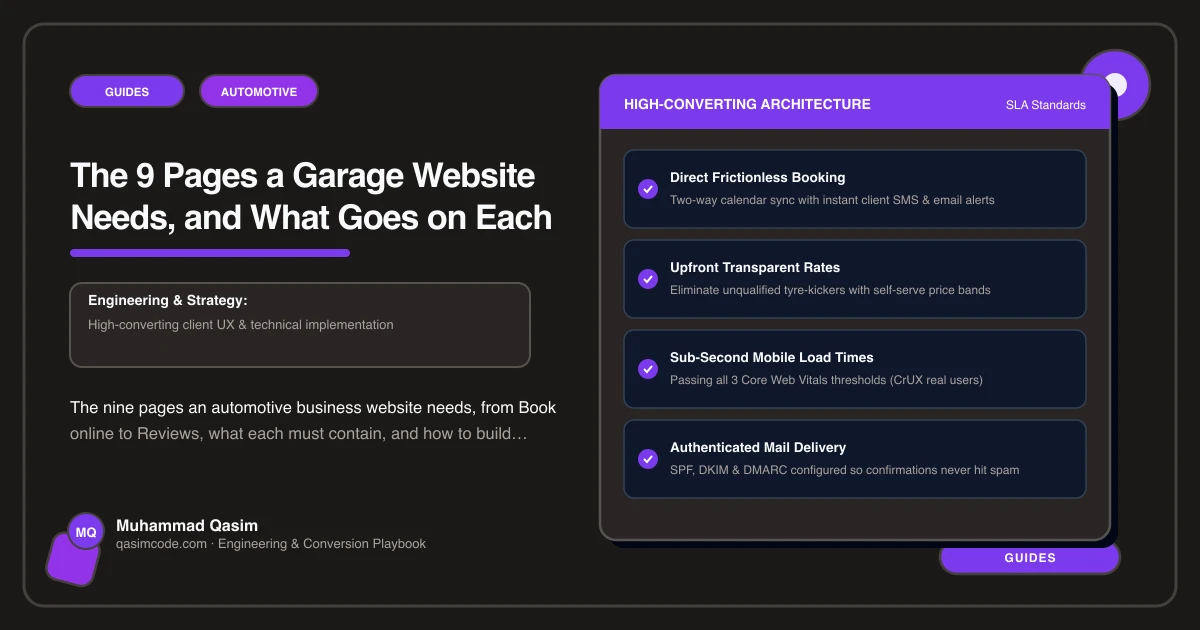
Task: Click the 'Direct Frictionless Booking' title
Action: point(758,177)
